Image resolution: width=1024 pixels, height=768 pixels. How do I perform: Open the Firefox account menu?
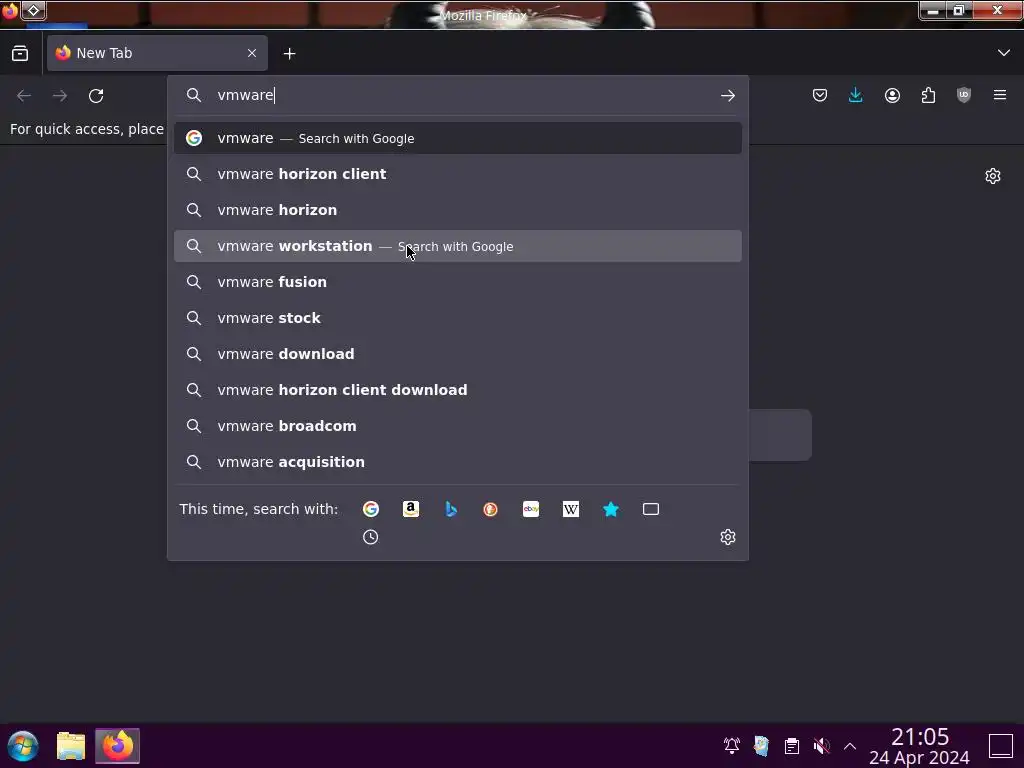892,95
